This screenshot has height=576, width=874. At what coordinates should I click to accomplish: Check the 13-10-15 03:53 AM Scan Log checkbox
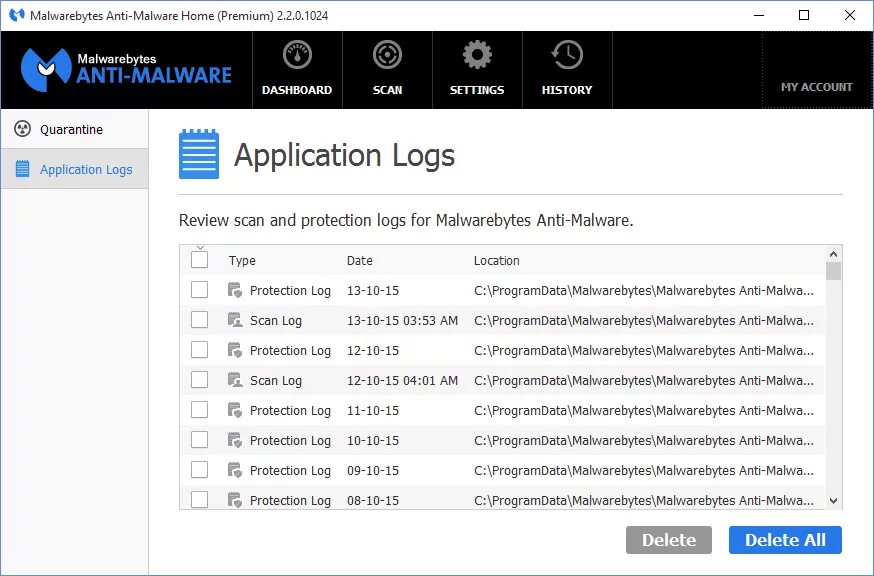click(x=200, y=320)
